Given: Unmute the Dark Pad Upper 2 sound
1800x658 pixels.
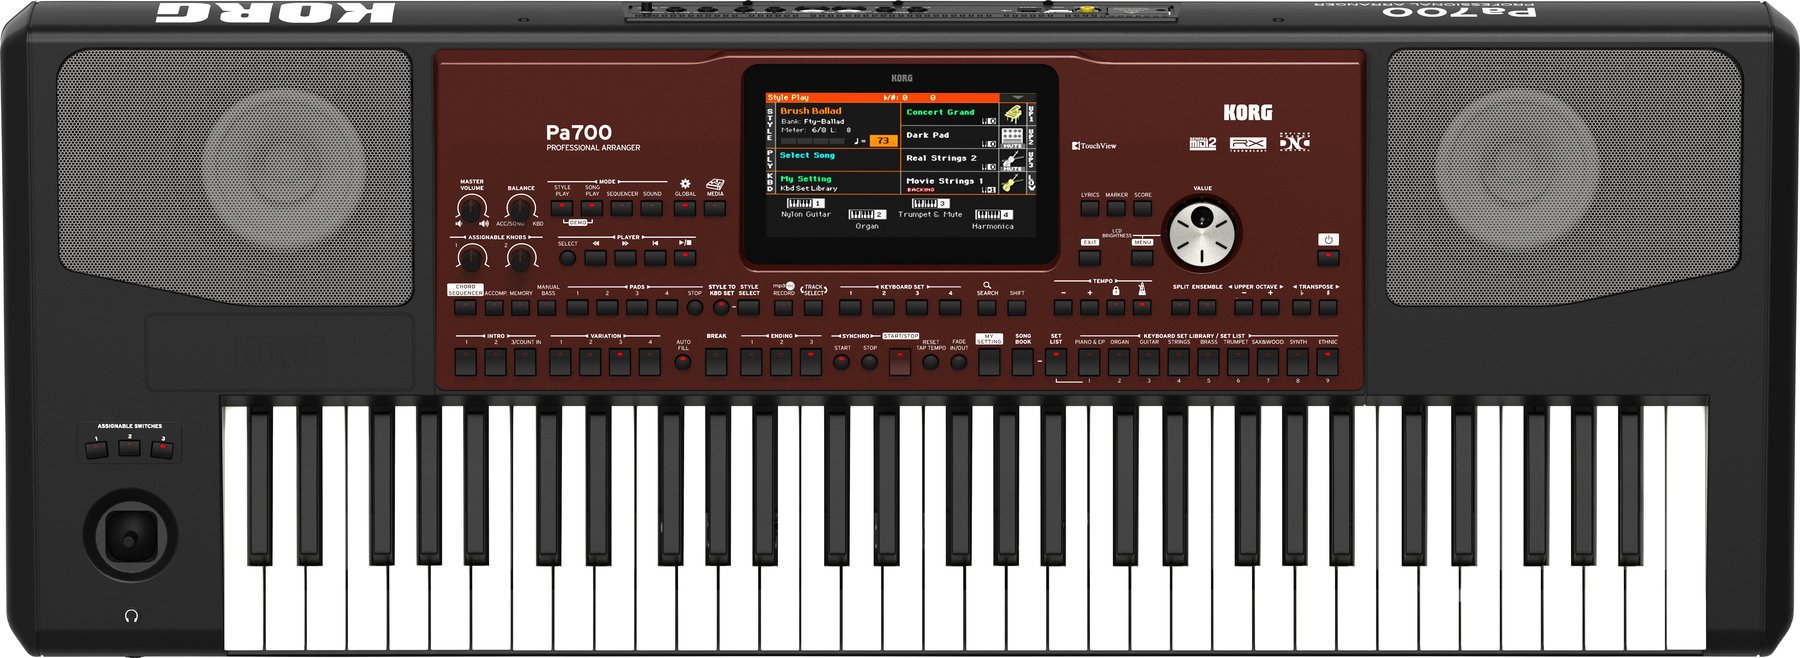Looking at the screenshot, I should coord(1012,138).
